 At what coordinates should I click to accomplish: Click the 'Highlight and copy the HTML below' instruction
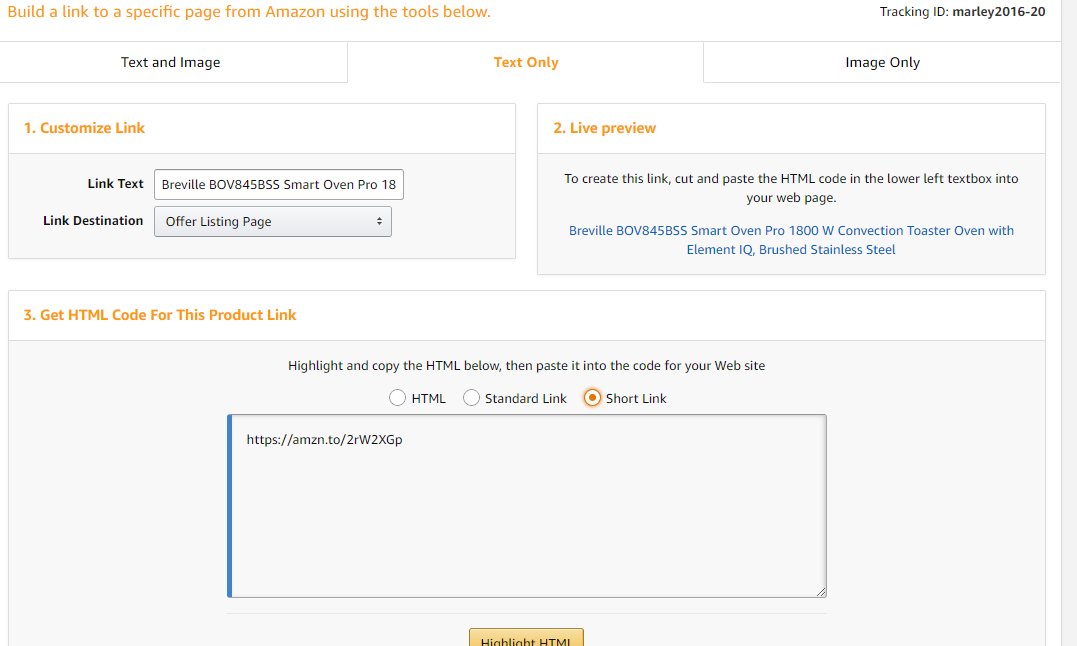click(526, 366)
